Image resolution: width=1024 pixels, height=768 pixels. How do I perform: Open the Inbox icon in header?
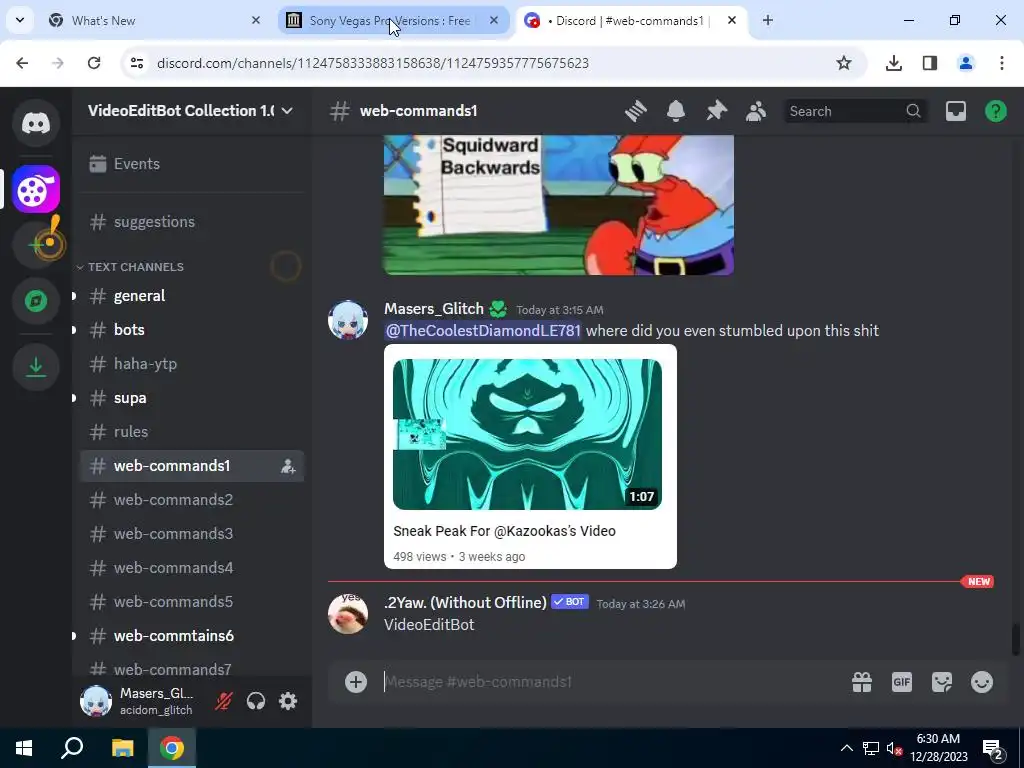coord(955,111)
